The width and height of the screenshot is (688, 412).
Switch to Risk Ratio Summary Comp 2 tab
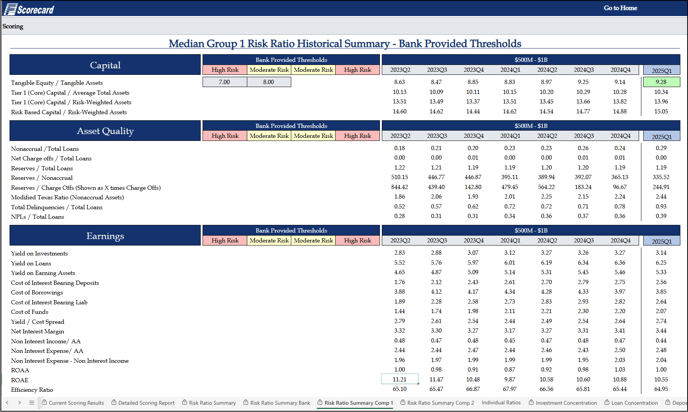pyautogui.click(x=437, y=403)
